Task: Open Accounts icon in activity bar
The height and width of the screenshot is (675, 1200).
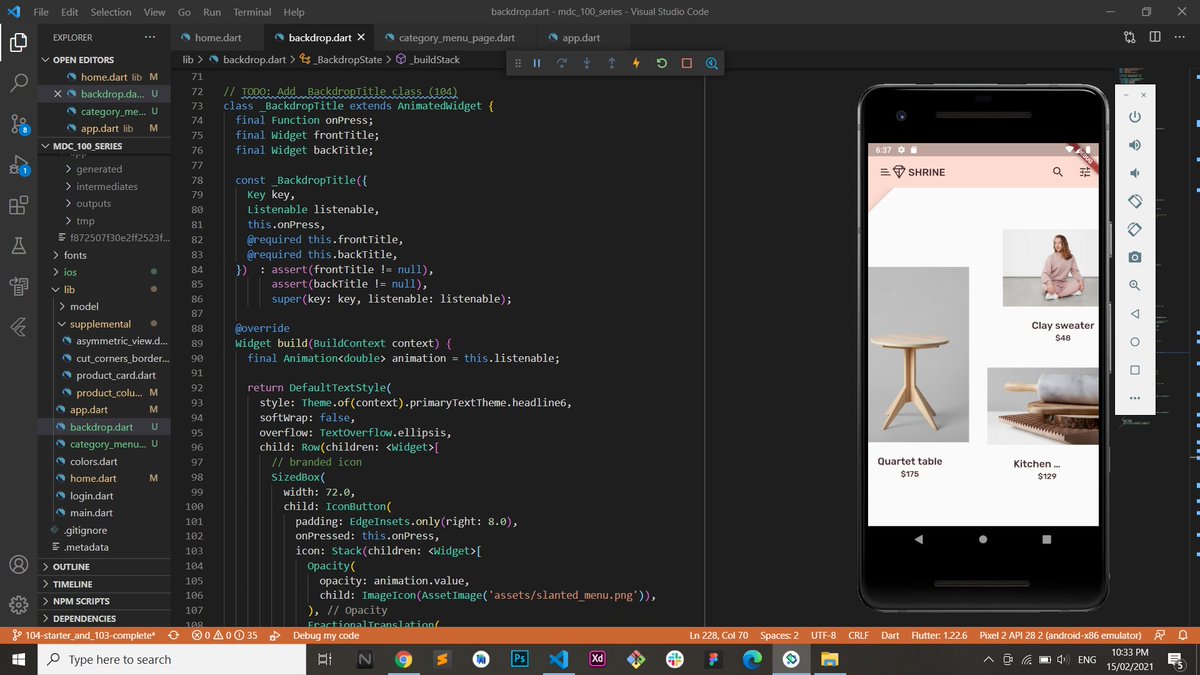Action: 18,564
